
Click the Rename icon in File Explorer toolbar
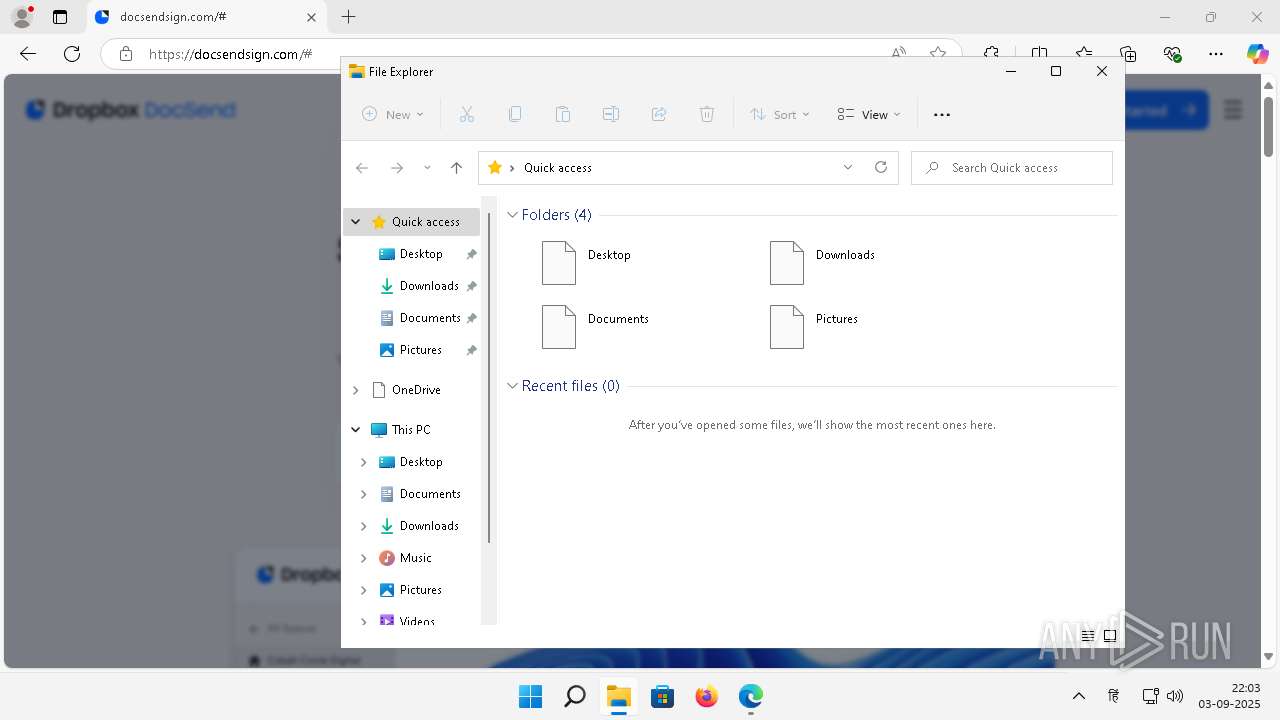point(611,115)
